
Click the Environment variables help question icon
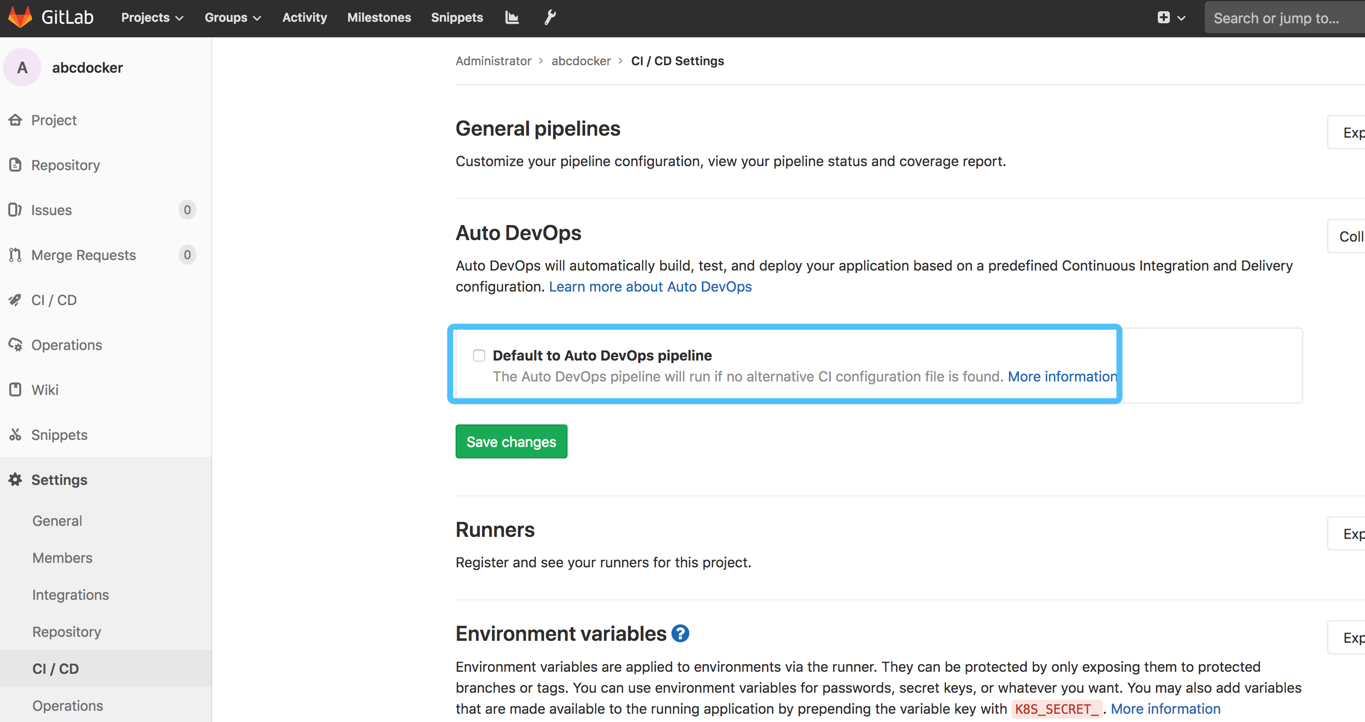click(x=681, y=634)
